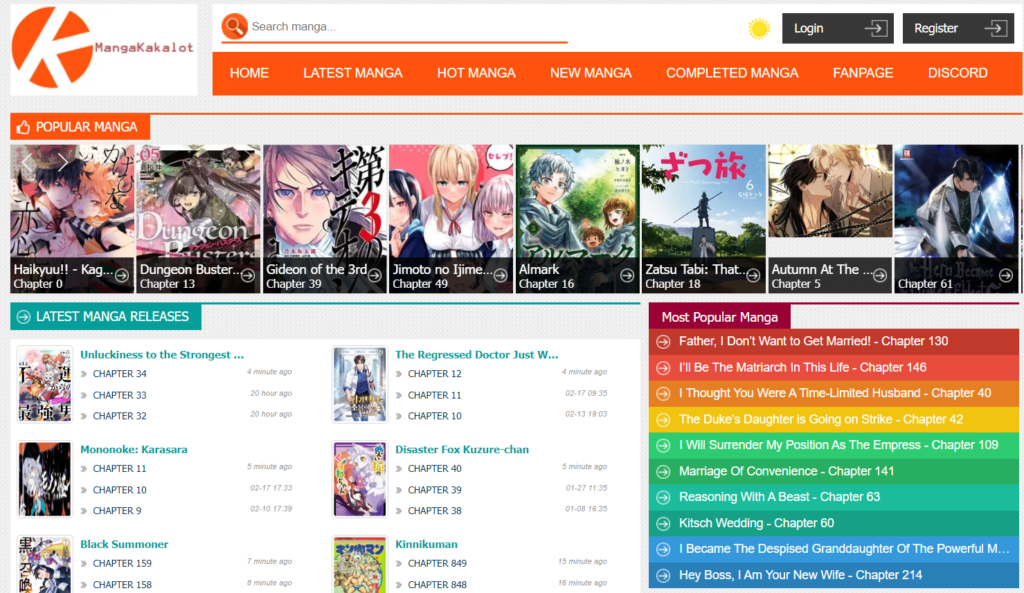This screenshot has width=1024, height=593.
Task: Open Kitsch Wedding - Chapter 60 entry
Action: (756, 523)
